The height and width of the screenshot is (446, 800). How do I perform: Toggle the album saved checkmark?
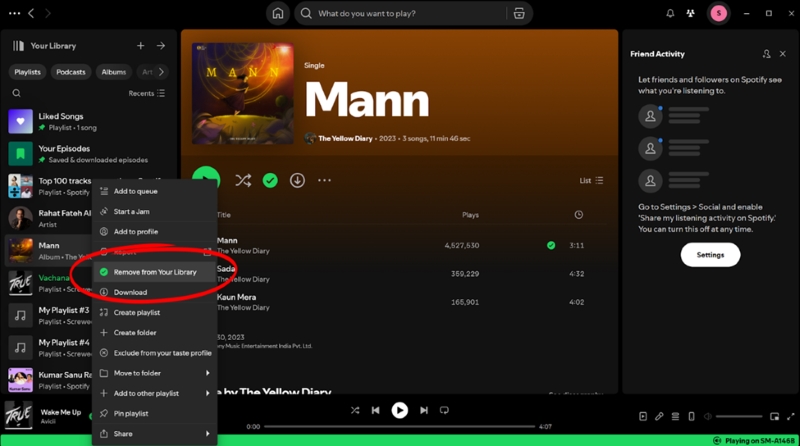coord(270,180)
